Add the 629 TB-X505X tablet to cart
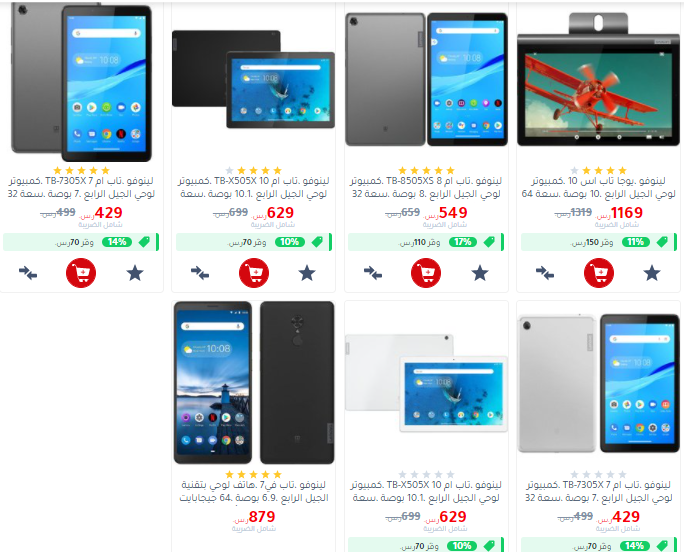This screenshot has width=684, height=552. pyautogui.click(x=253, y=273)
